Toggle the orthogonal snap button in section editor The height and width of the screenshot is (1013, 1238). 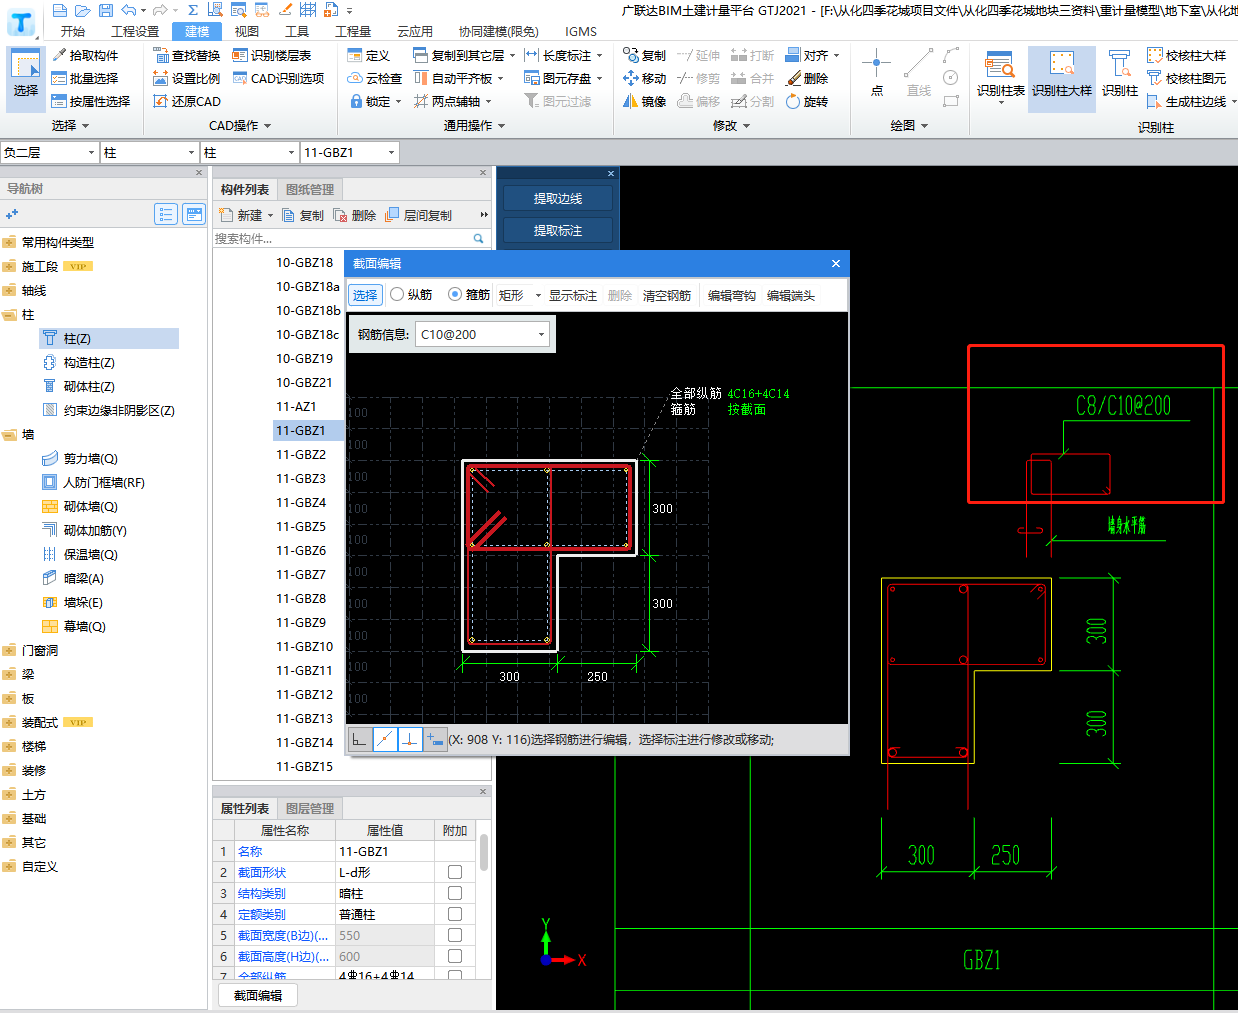tap(360, 739)
